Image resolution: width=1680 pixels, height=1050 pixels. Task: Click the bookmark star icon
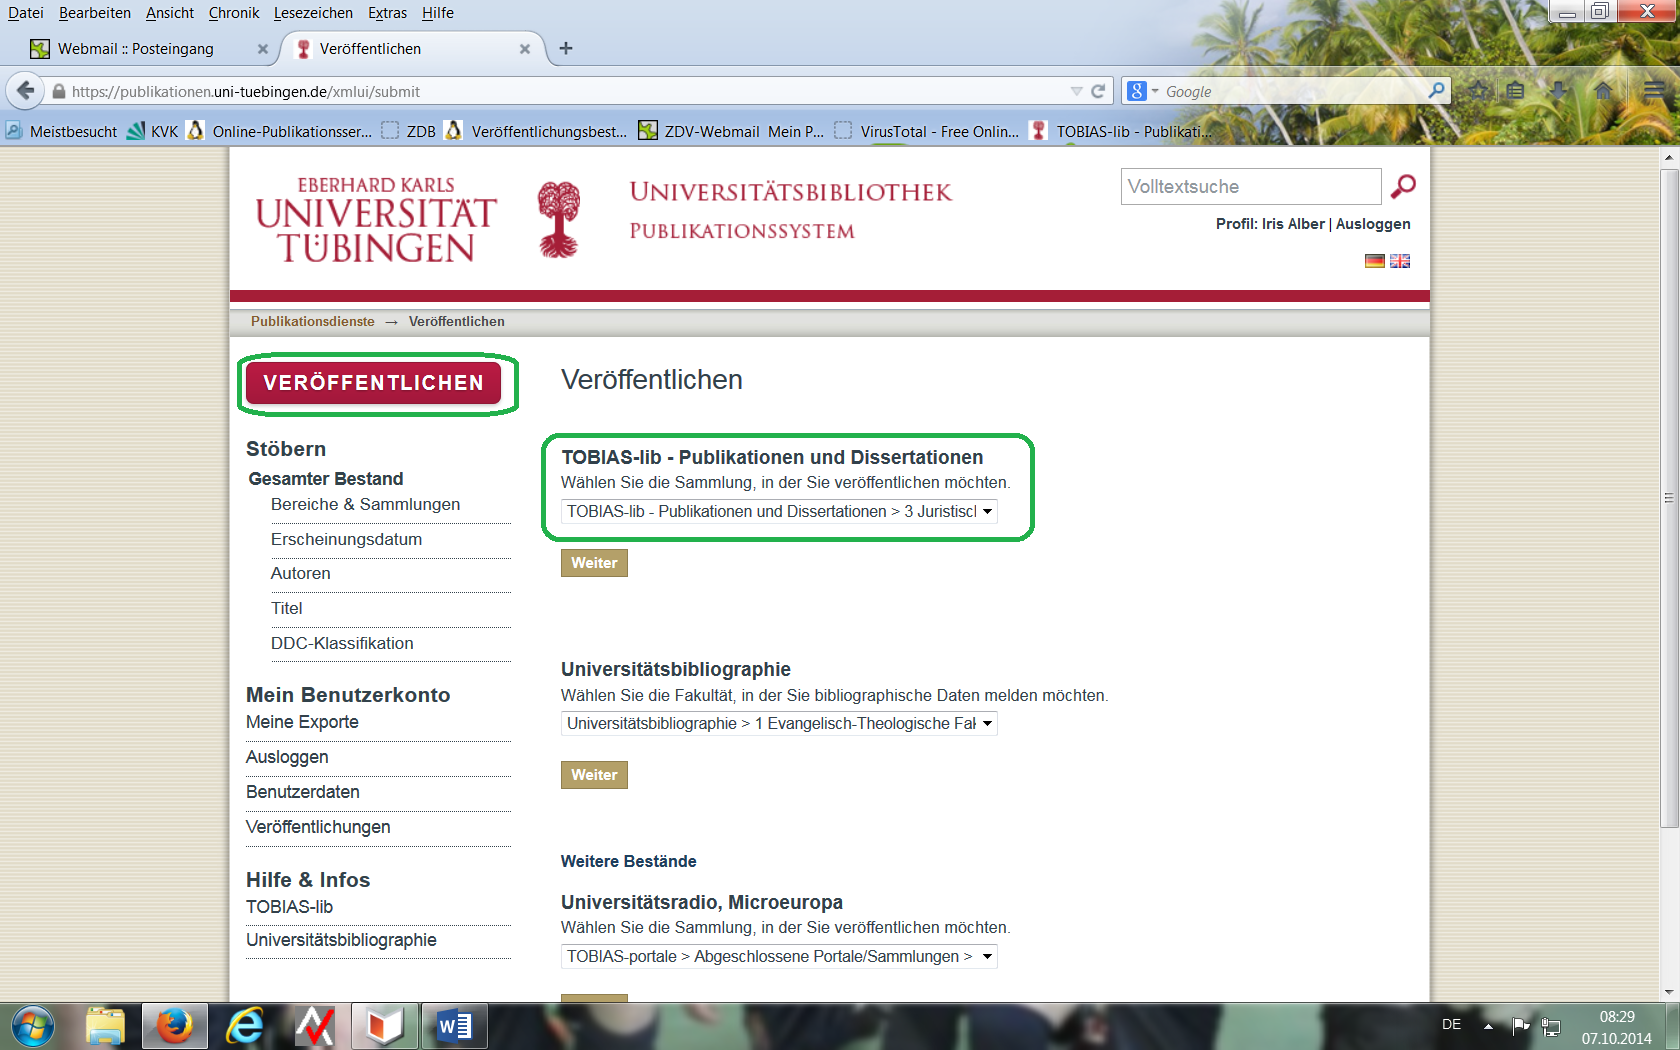pos(1479,91)
